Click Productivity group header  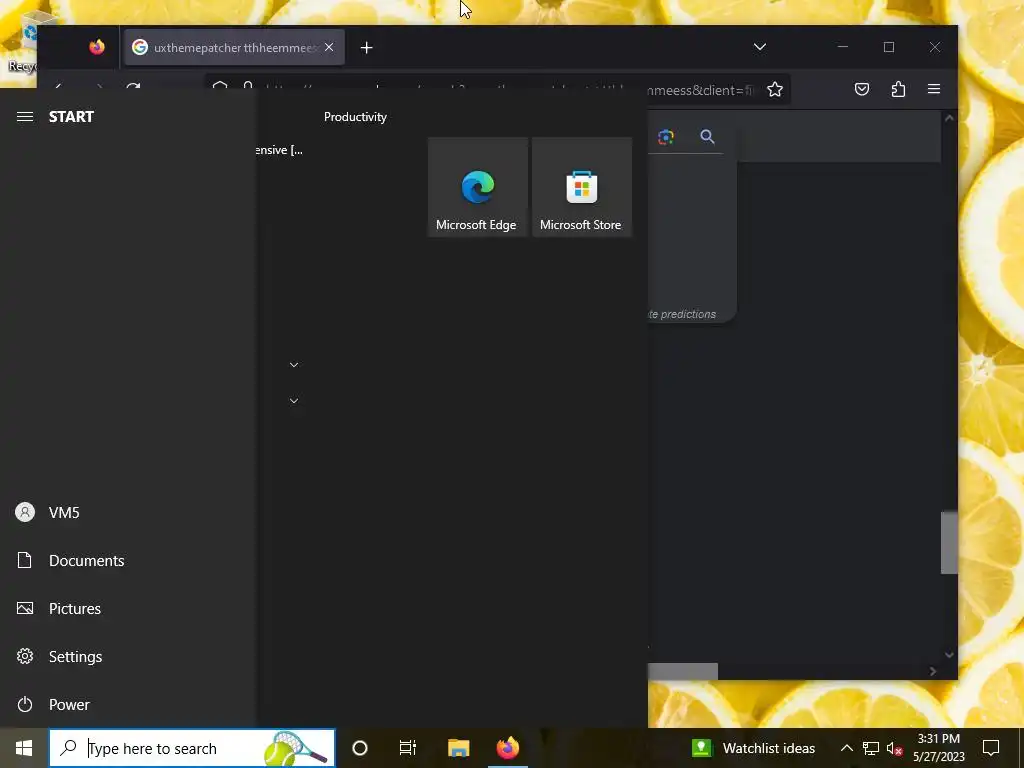coord(355,117)
